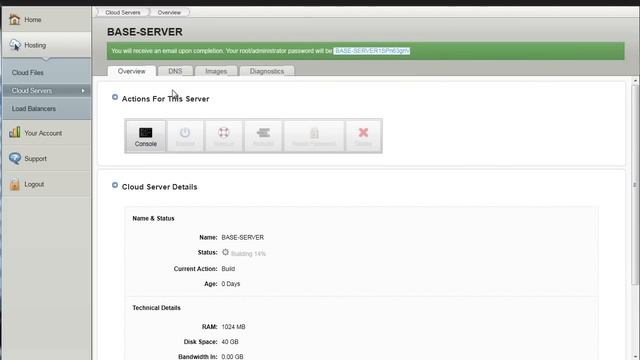This screenshot has width=640, height=360.
Task: Click the Age value 0 Days
Action: pyautogui.click(x=231, y=284)
